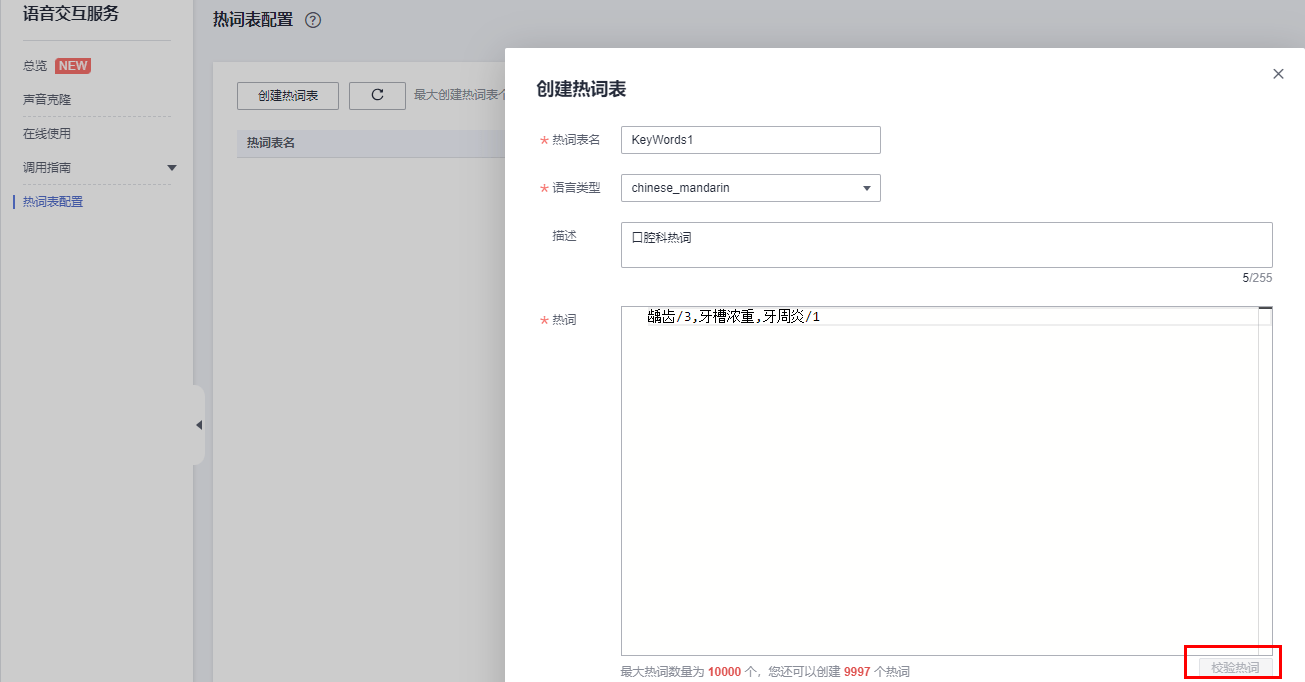Focus the 热词表名 input field
Viewport: 1305px width, 682px height.
[750, 140]
